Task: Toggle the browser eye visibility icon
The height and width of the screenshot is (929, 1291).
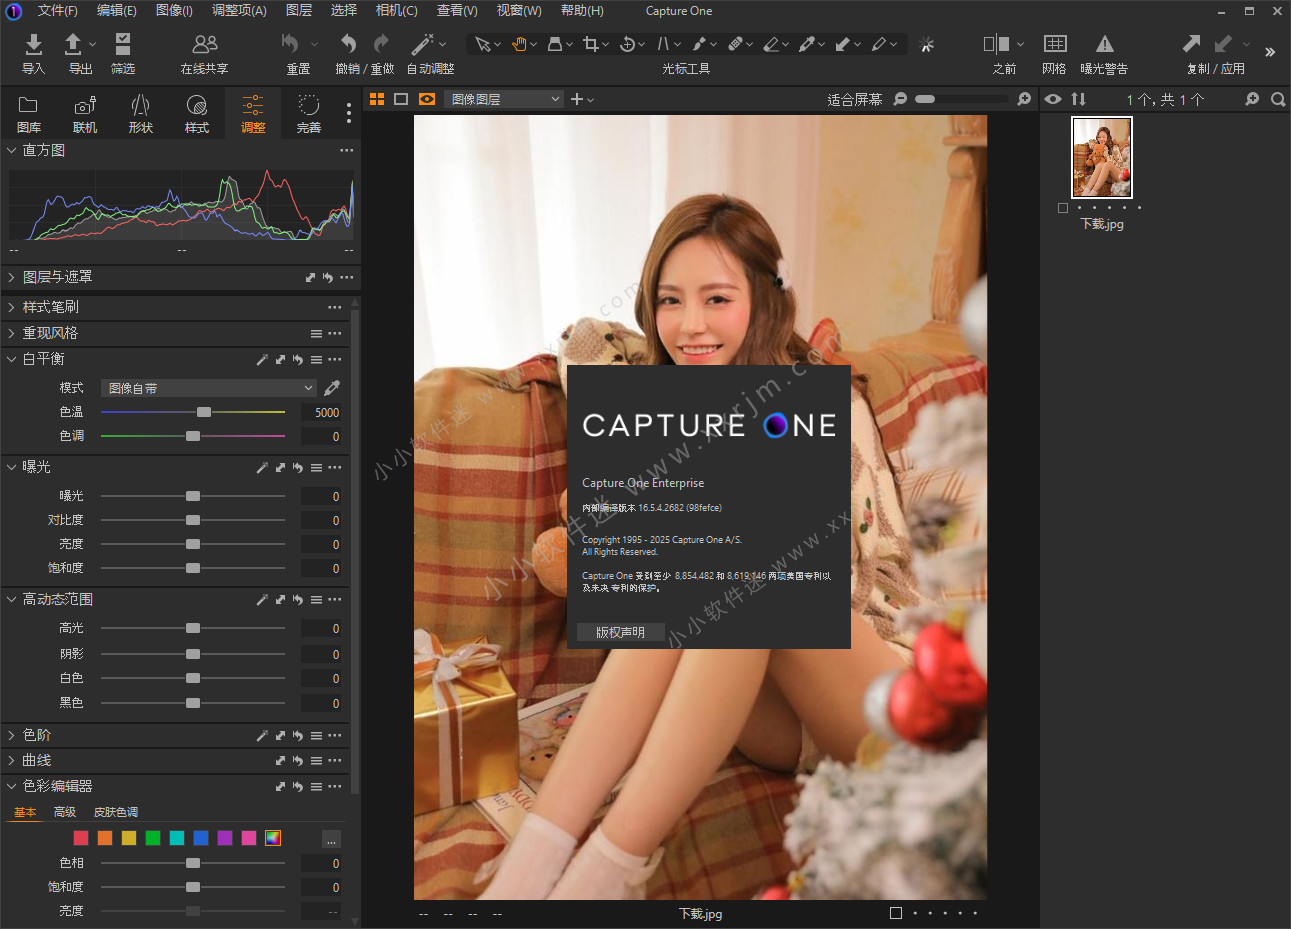Action: 1053,99
